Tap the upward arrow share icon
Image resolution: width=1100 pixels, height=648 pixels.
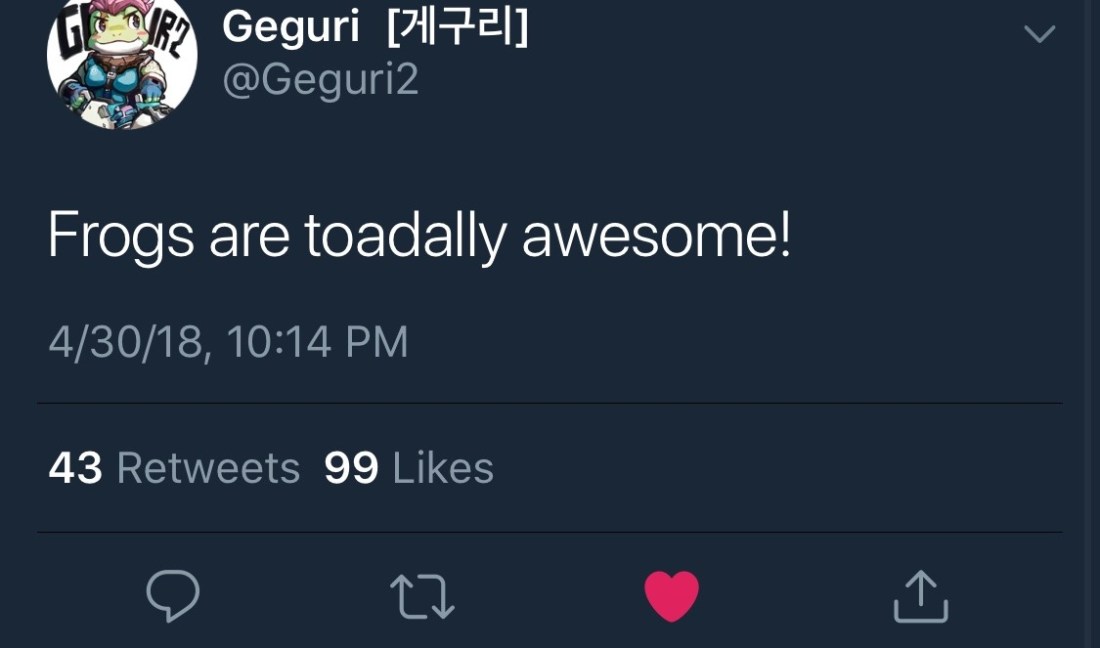(919, 596)
